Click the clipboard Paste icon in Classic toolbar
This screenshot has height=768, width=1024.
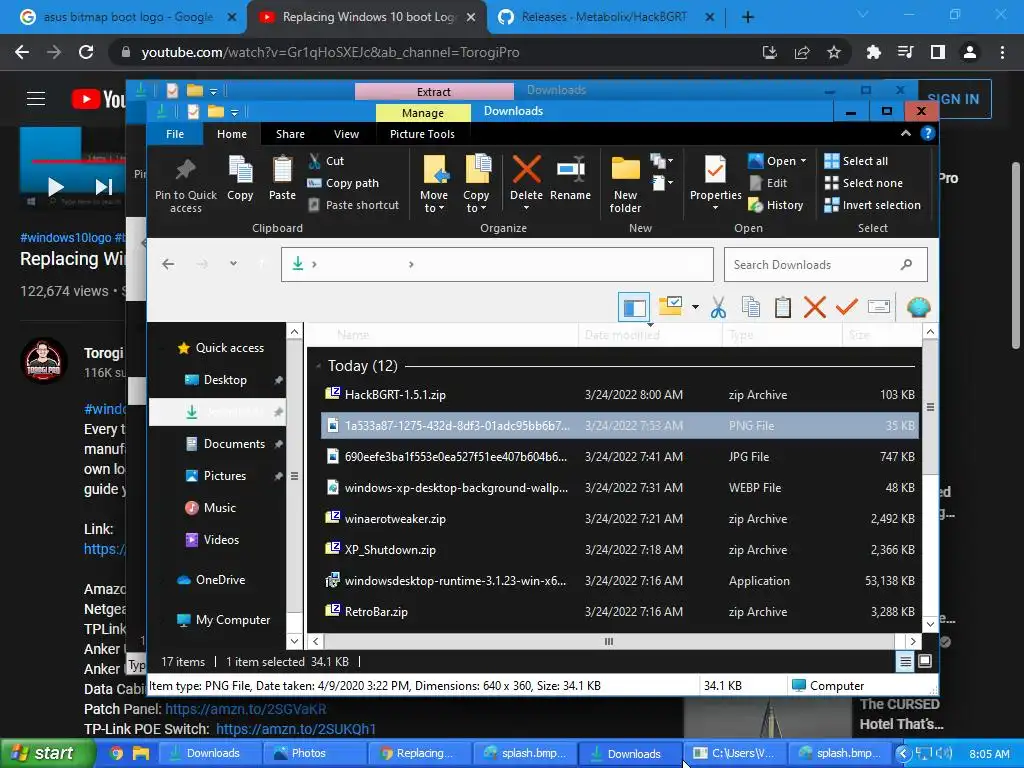point(782,307)
